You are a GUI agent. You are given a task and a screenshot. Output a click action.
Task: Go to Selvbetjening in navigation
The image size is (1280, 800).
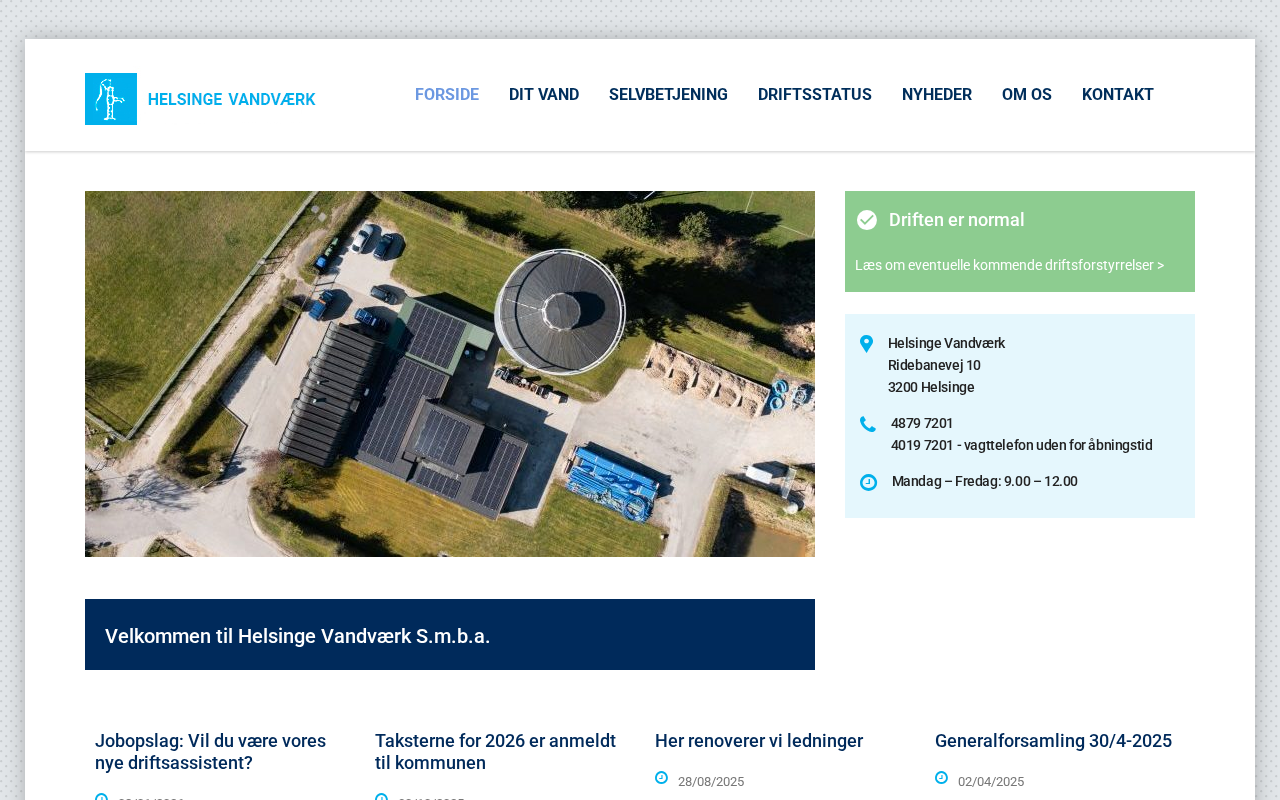(668, 95)
